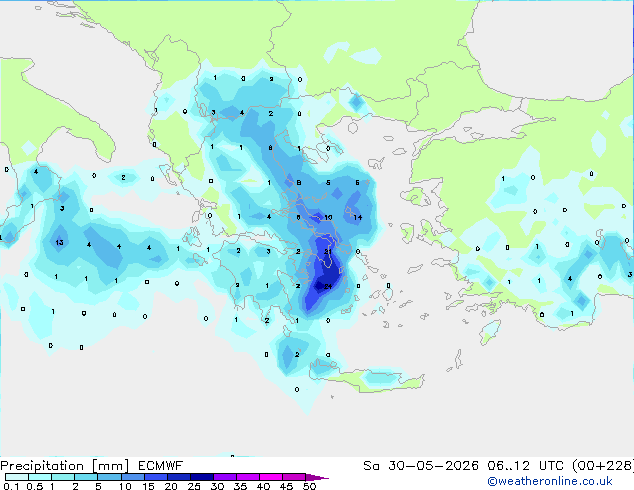The height and width of the screenshot is (490, 634).
Task: Click the legend label '20'
Action: (171, 486)
